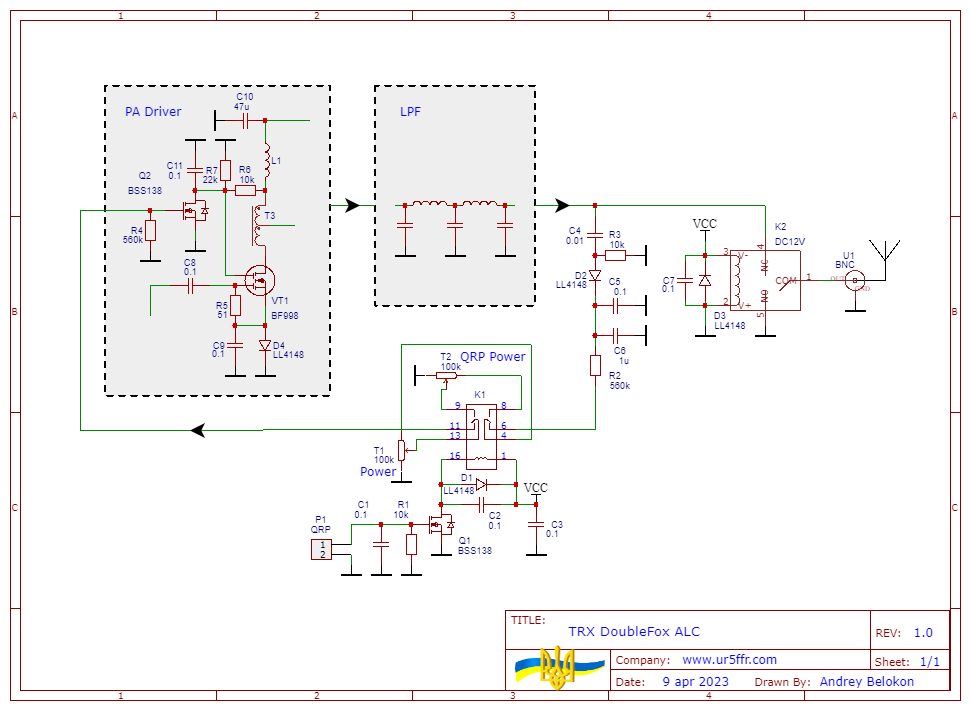
Task: Select the LPF block label
Action: [x=410, y=112]
